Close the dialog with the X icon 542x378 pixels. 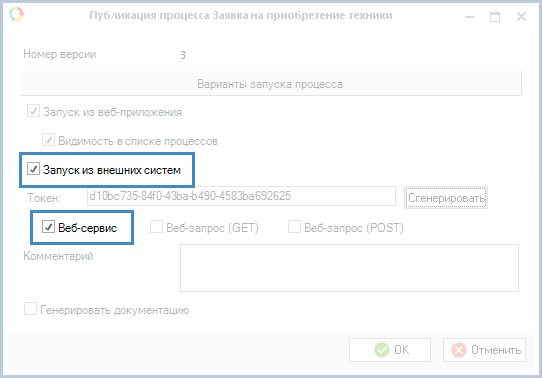tap(521, 17)
